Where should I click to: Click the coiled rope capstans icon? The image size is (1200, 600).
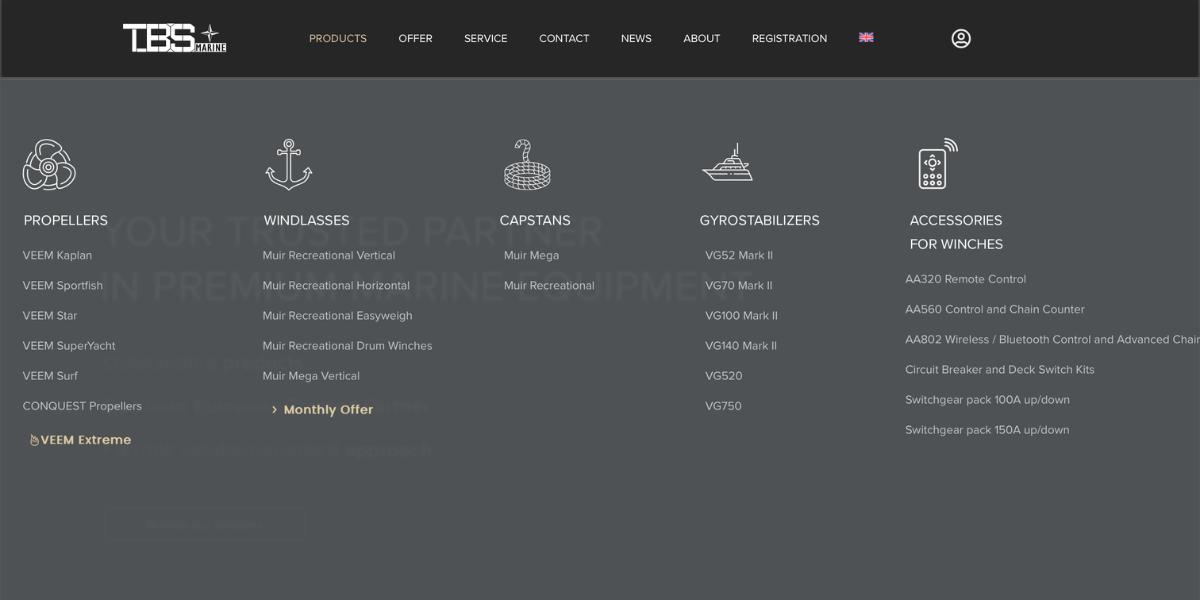click(527, 164)
